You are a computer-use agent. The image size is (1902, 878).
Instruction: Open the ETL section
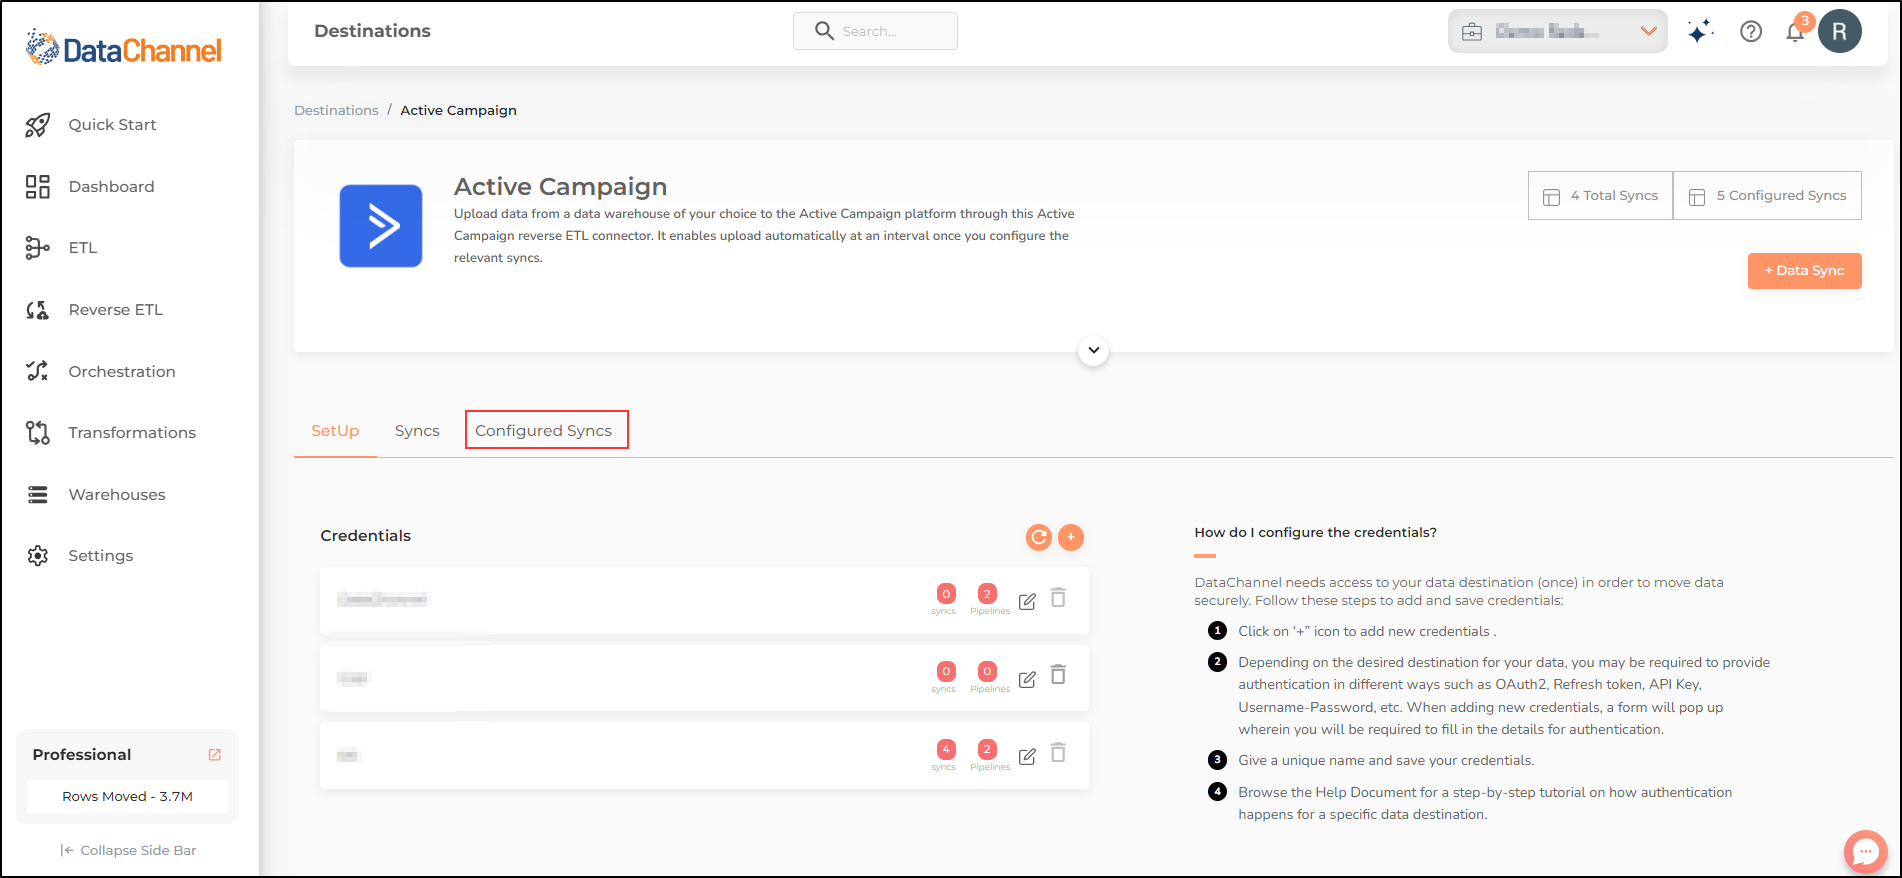point(83,248)
